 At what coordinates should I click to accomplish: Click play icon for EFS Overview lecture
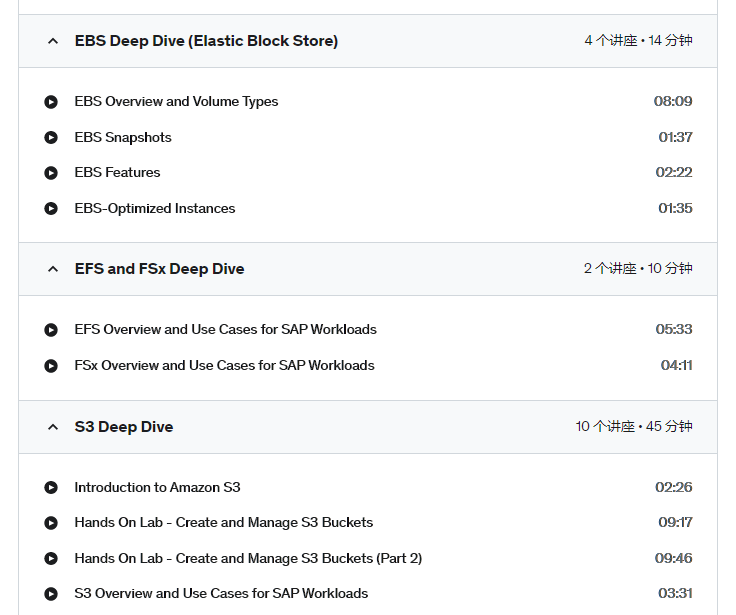click(x=51, y=330)
